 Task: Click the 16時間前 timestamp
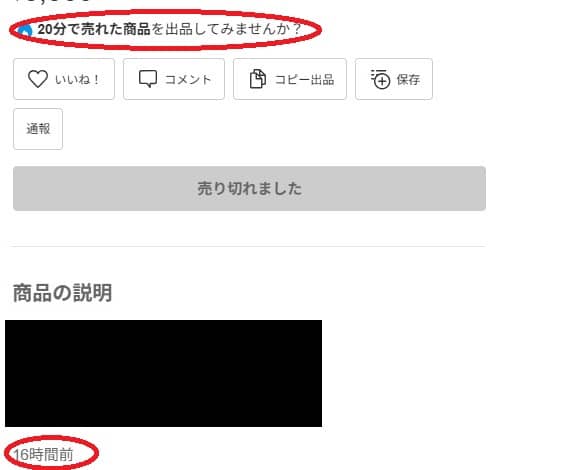tap(43, 455)
